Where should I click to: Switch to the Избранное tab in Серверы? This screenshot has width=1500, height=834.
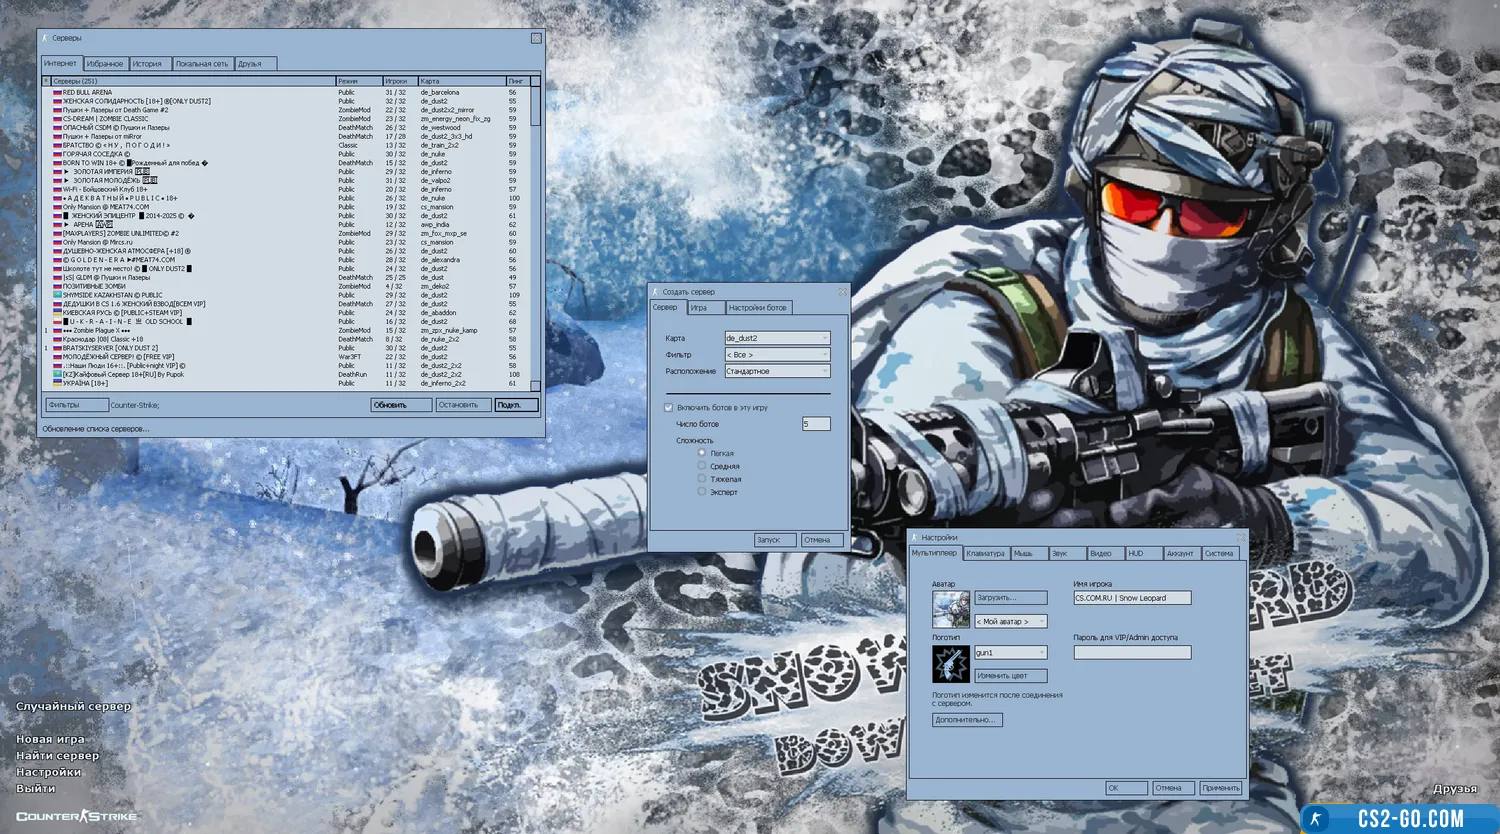coord(105,64)
